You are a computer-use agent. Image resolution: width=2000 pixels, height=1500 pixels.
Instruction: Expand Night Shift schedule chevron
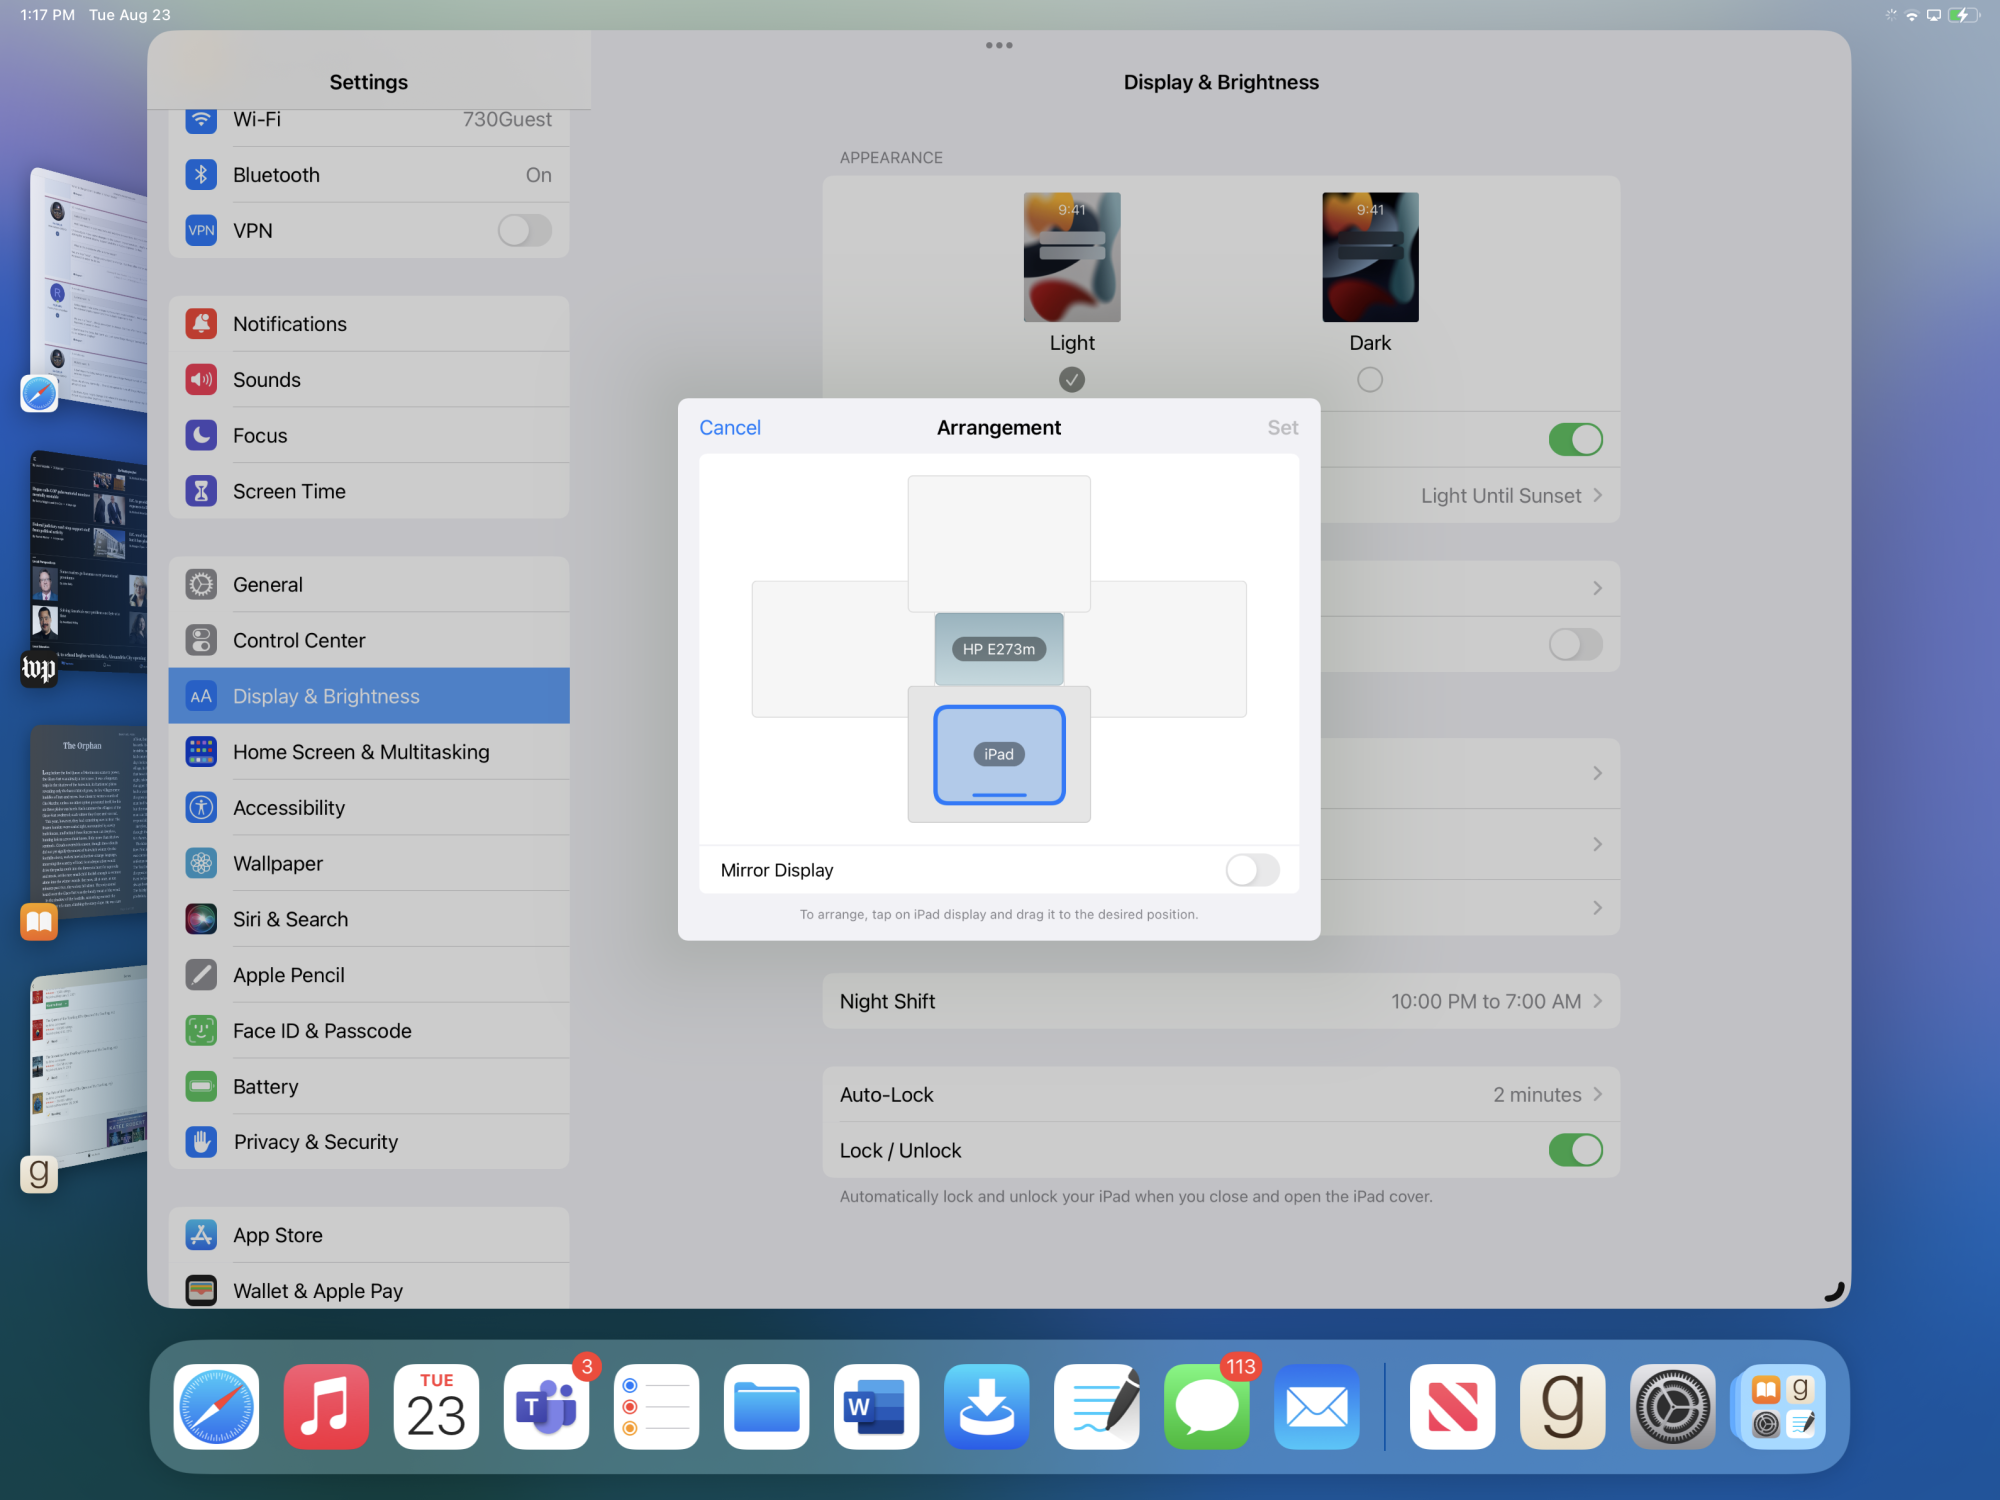pos(1597,1001)
